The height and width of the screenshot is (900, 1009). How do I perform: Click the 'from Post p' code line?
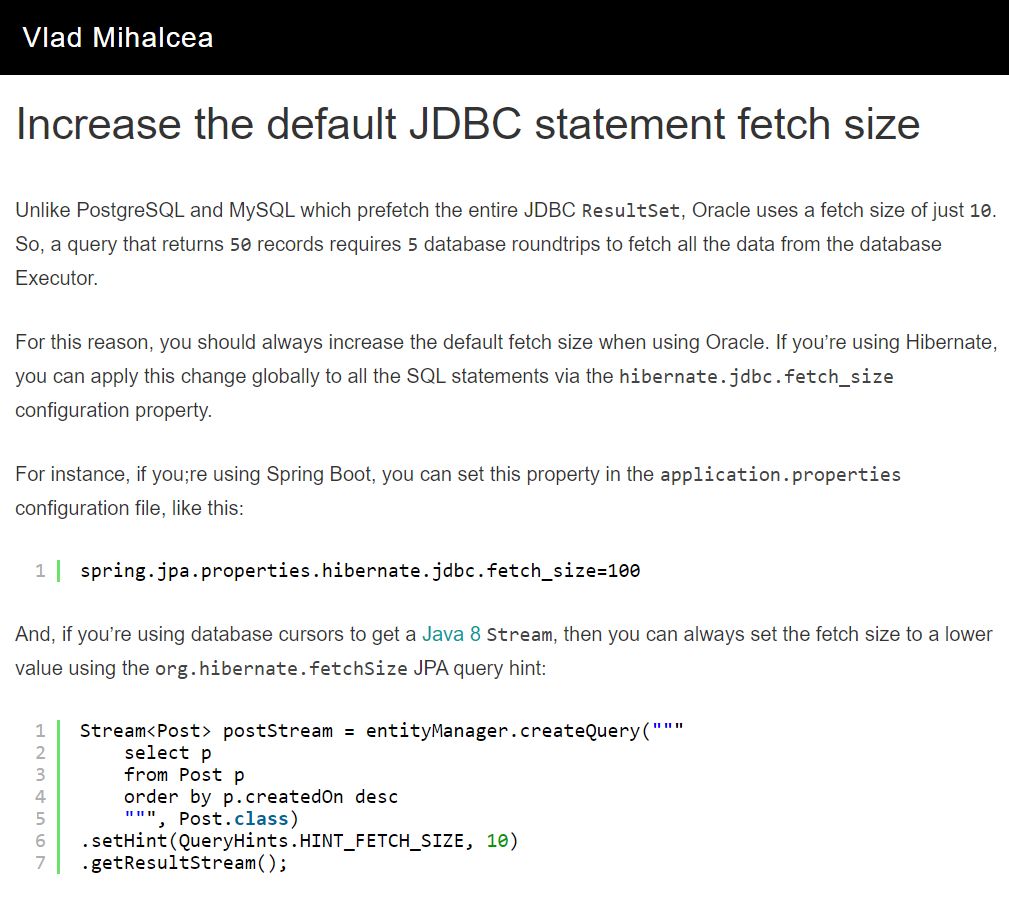coord(184,775)
